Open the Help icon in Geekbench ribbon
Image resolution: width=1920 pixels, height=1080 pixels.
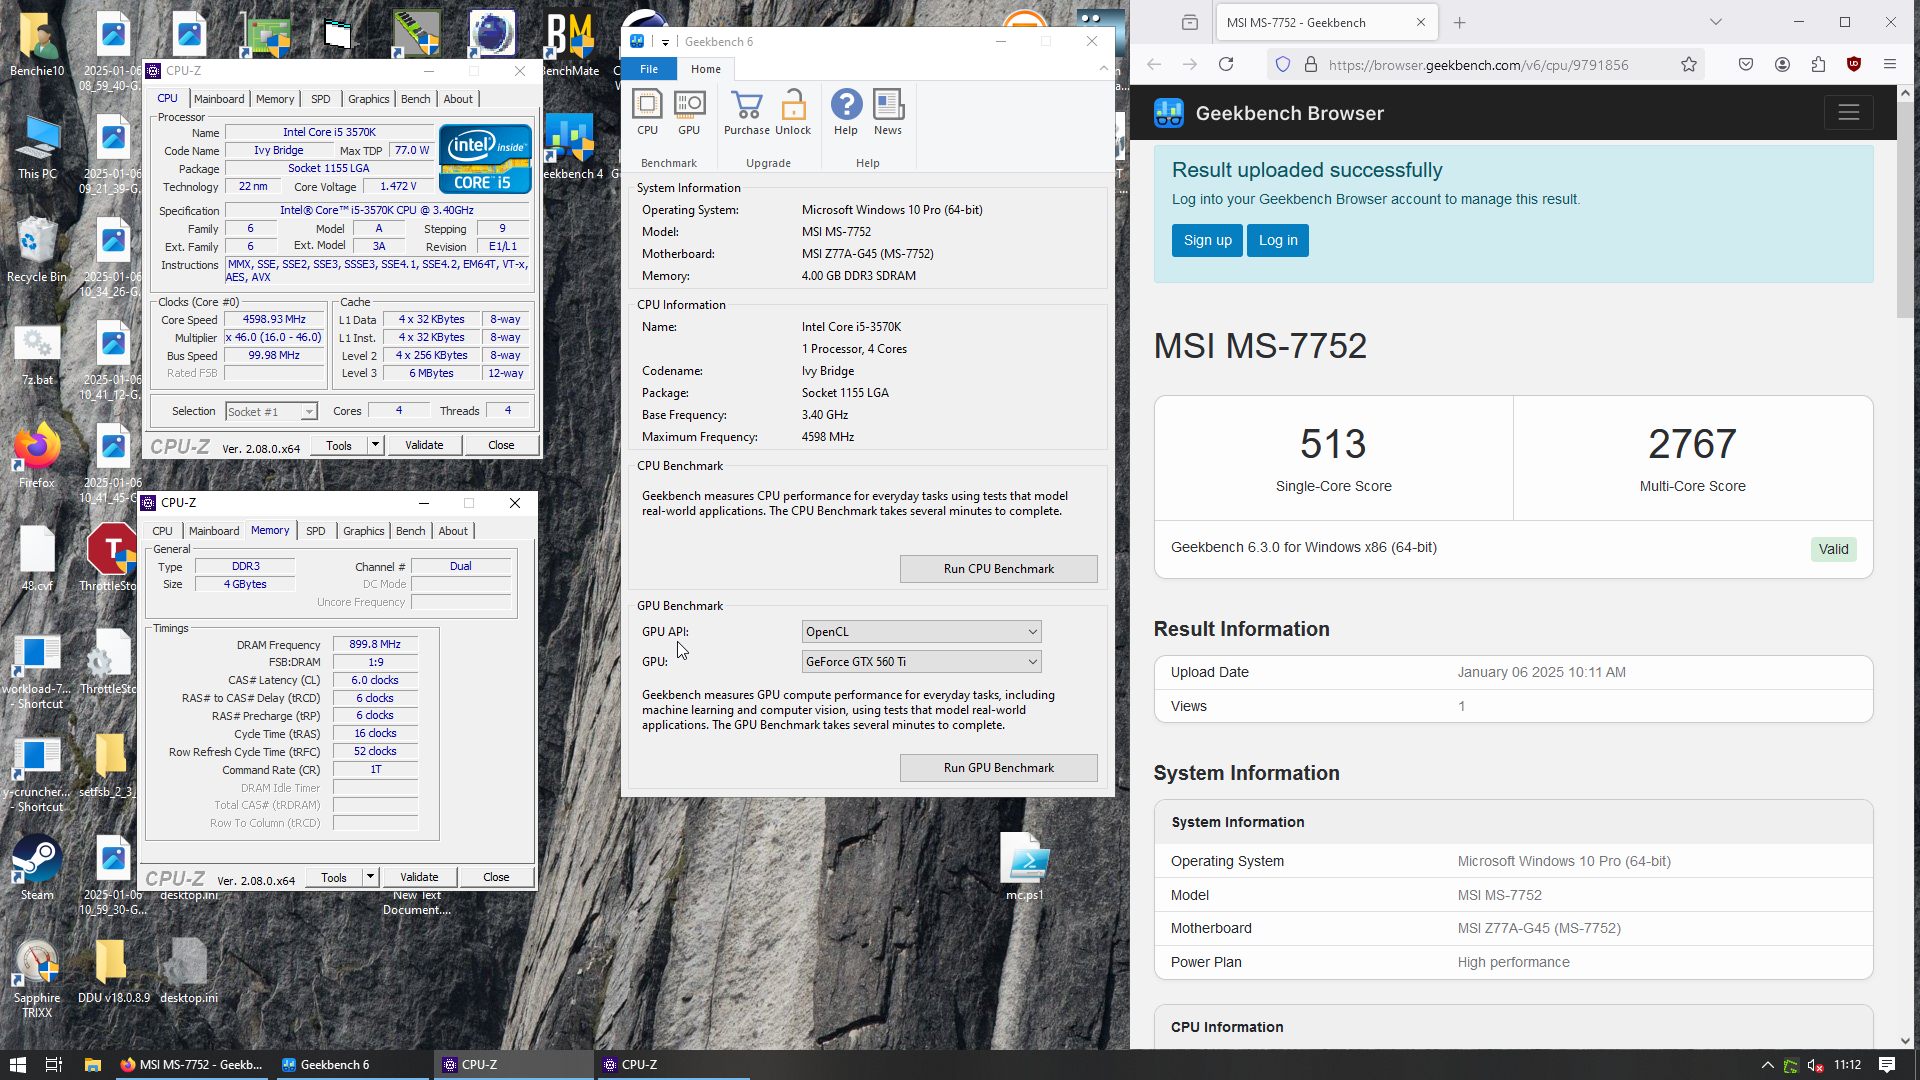[x=846, y=113]
